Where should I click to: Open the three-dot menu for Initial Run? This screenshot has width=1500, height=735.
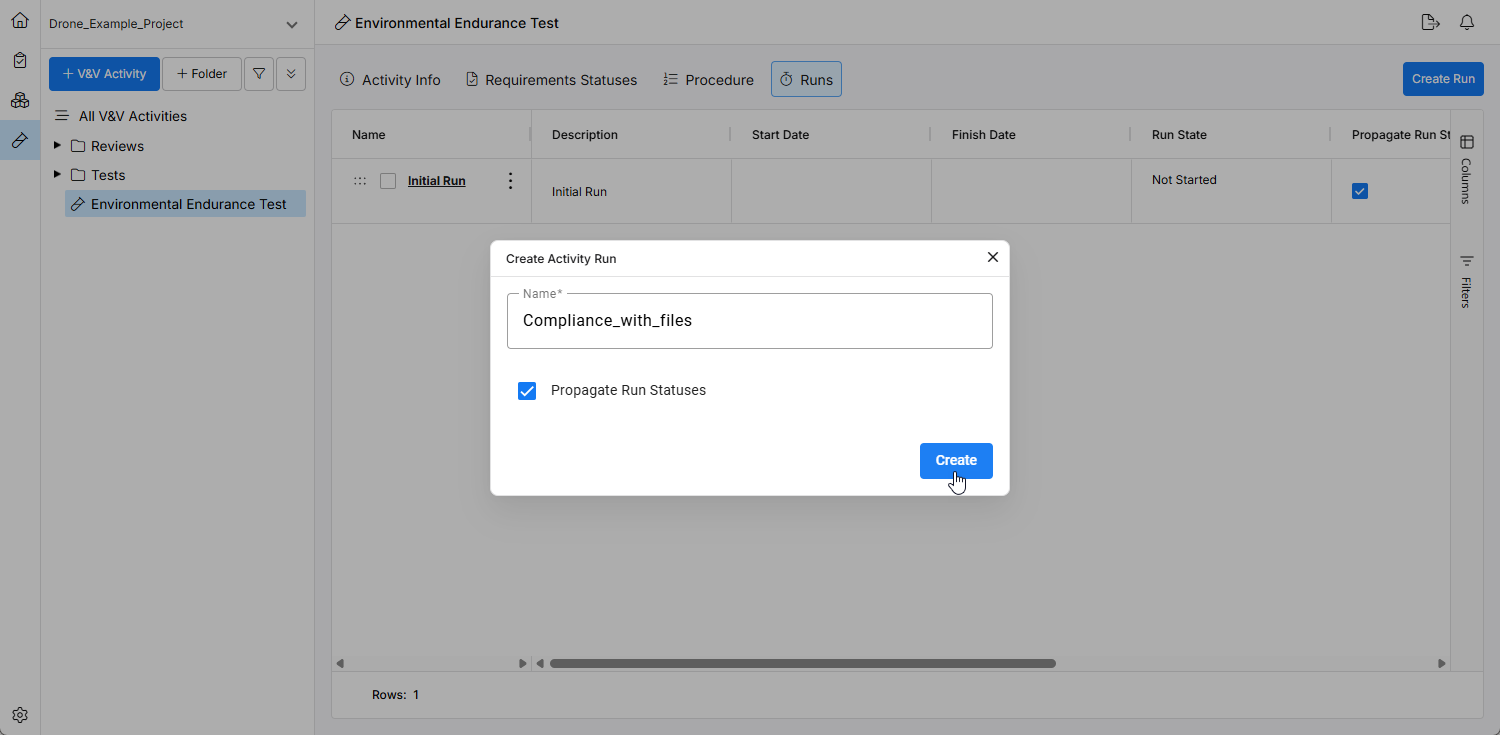point(510,181)
